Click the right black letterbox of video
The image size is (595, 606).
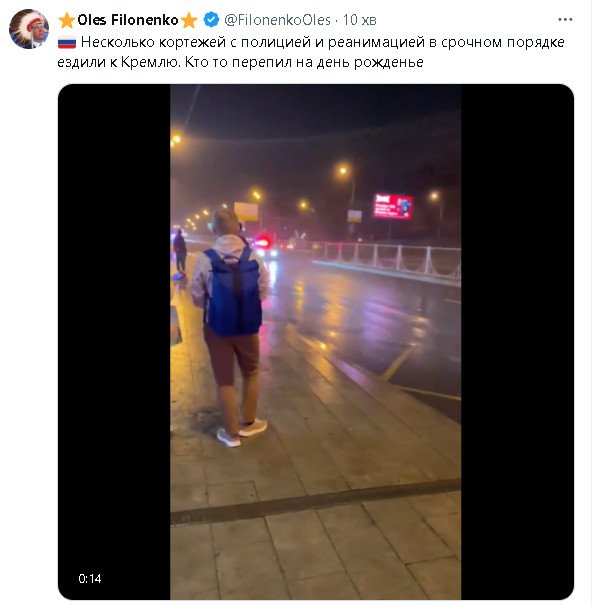click(x=517, y=342)
